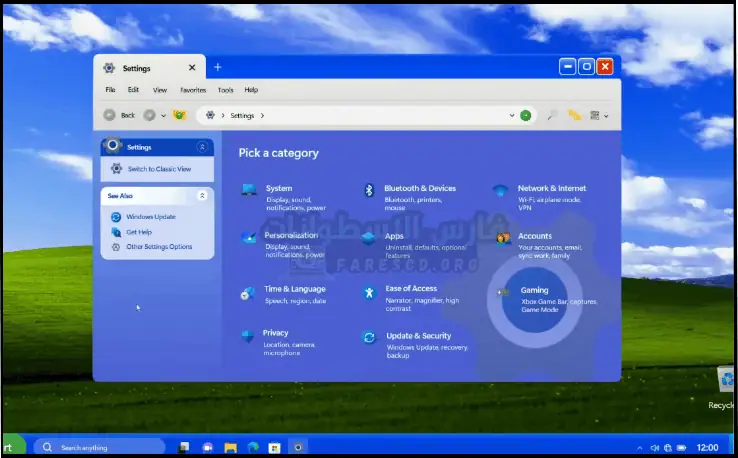The height and width of the screenshot is (458, 738).
Task: Click the Gaming controller icon
Action: 503,292
